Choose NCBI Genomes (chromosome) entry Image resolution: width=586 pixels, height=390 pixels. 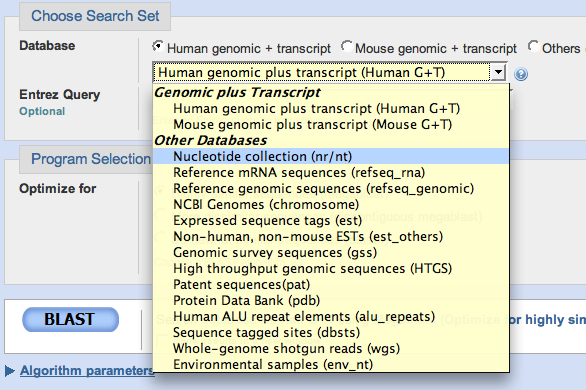click(x=331, y=204)
